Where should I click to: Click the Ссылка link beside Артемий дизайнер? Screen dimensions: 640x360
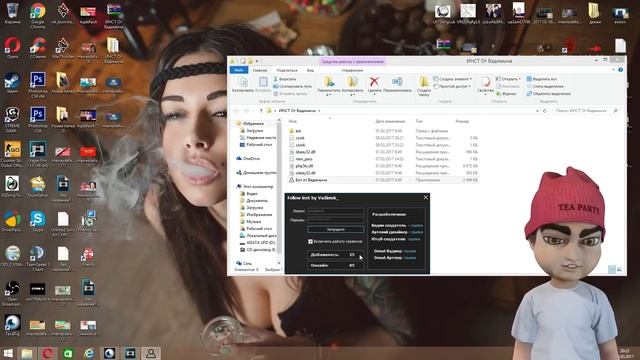(417, 232)
